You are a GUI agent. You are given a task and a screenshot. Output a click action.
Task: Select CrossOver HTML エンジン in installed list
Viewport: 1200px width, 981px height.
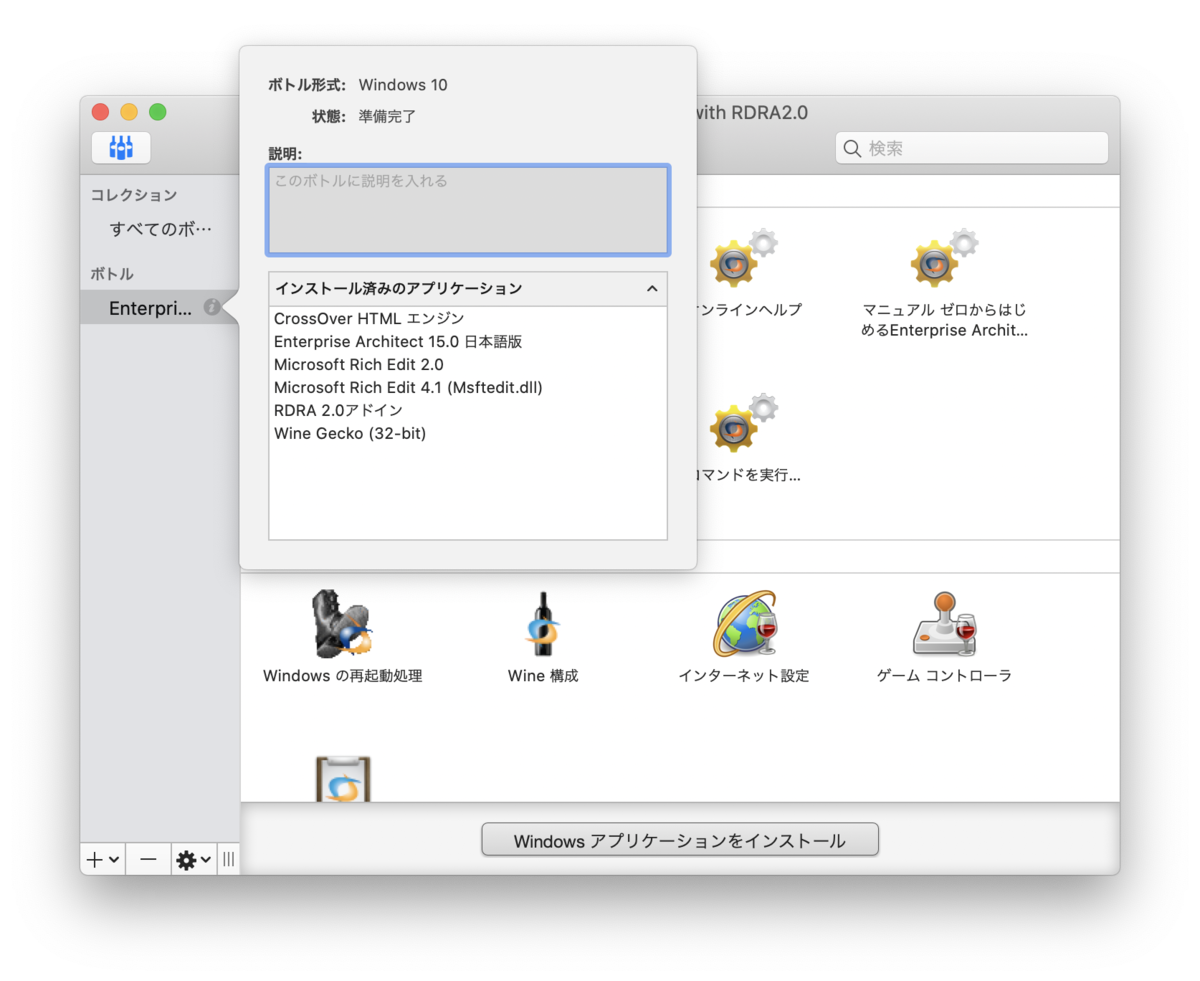coord(369,318)
